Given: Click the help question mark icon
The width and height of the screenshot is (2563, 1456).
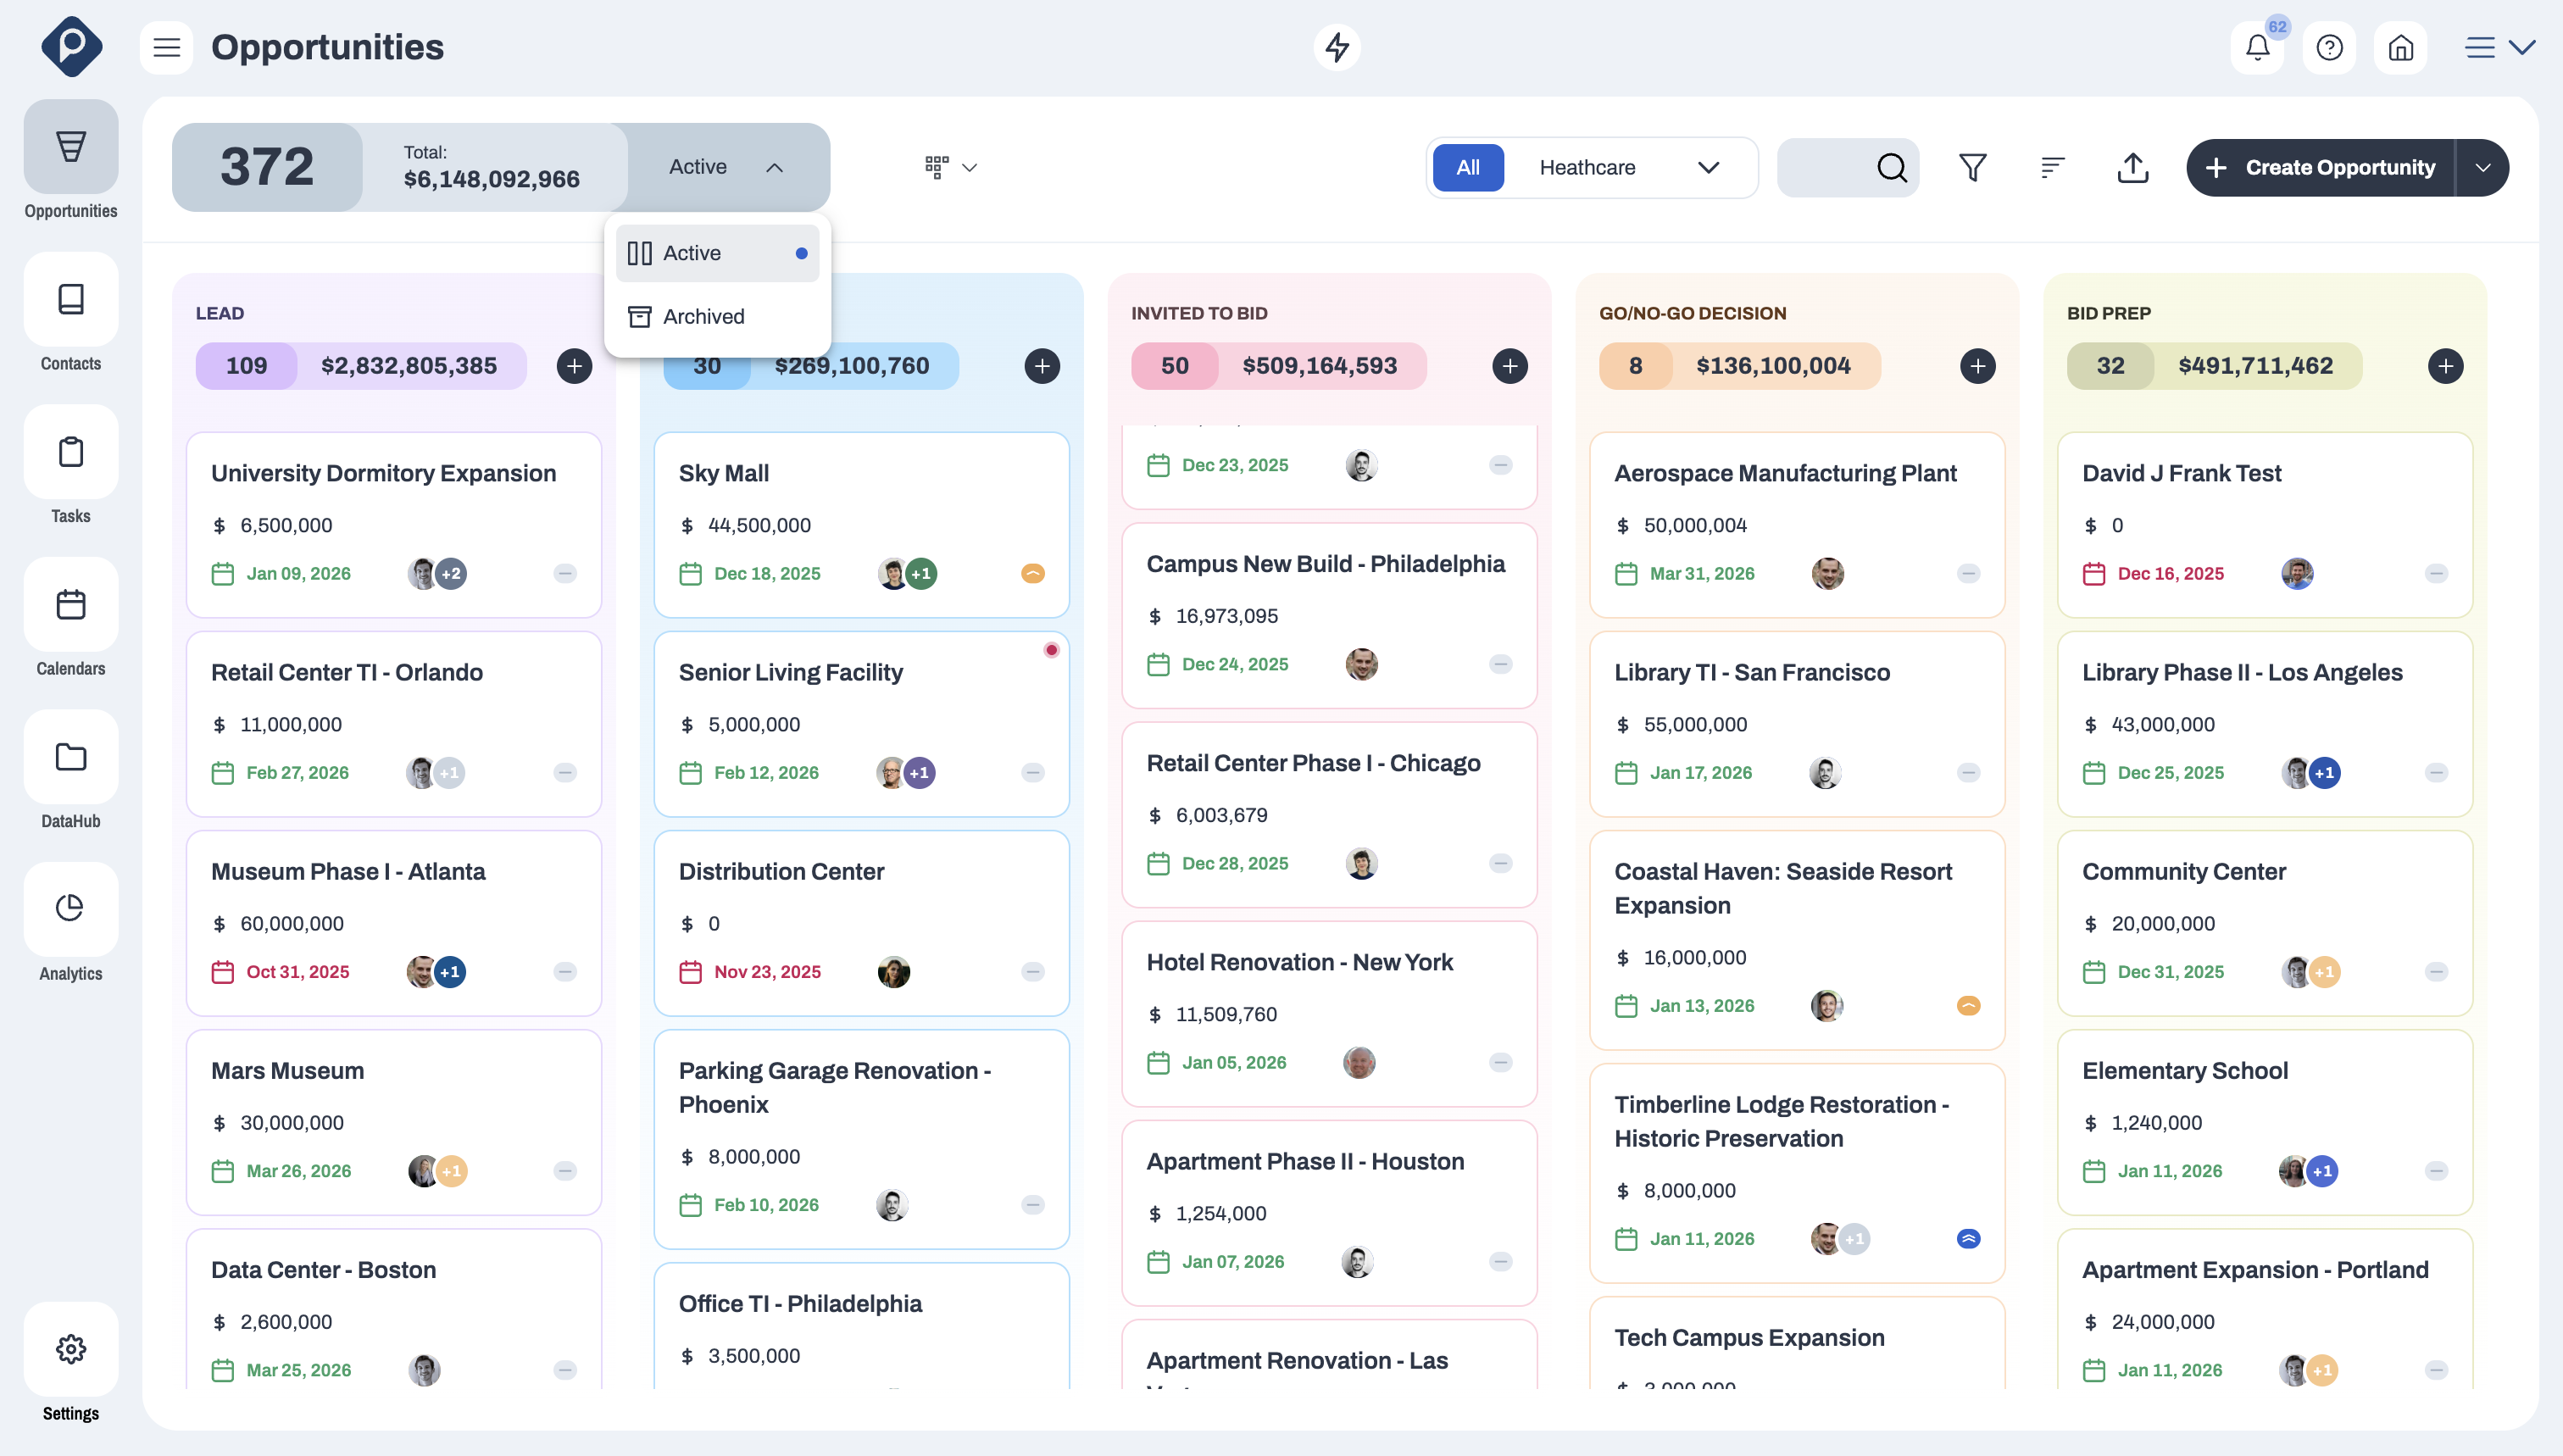Looking at the screenshot, I should coord(2329,48).
